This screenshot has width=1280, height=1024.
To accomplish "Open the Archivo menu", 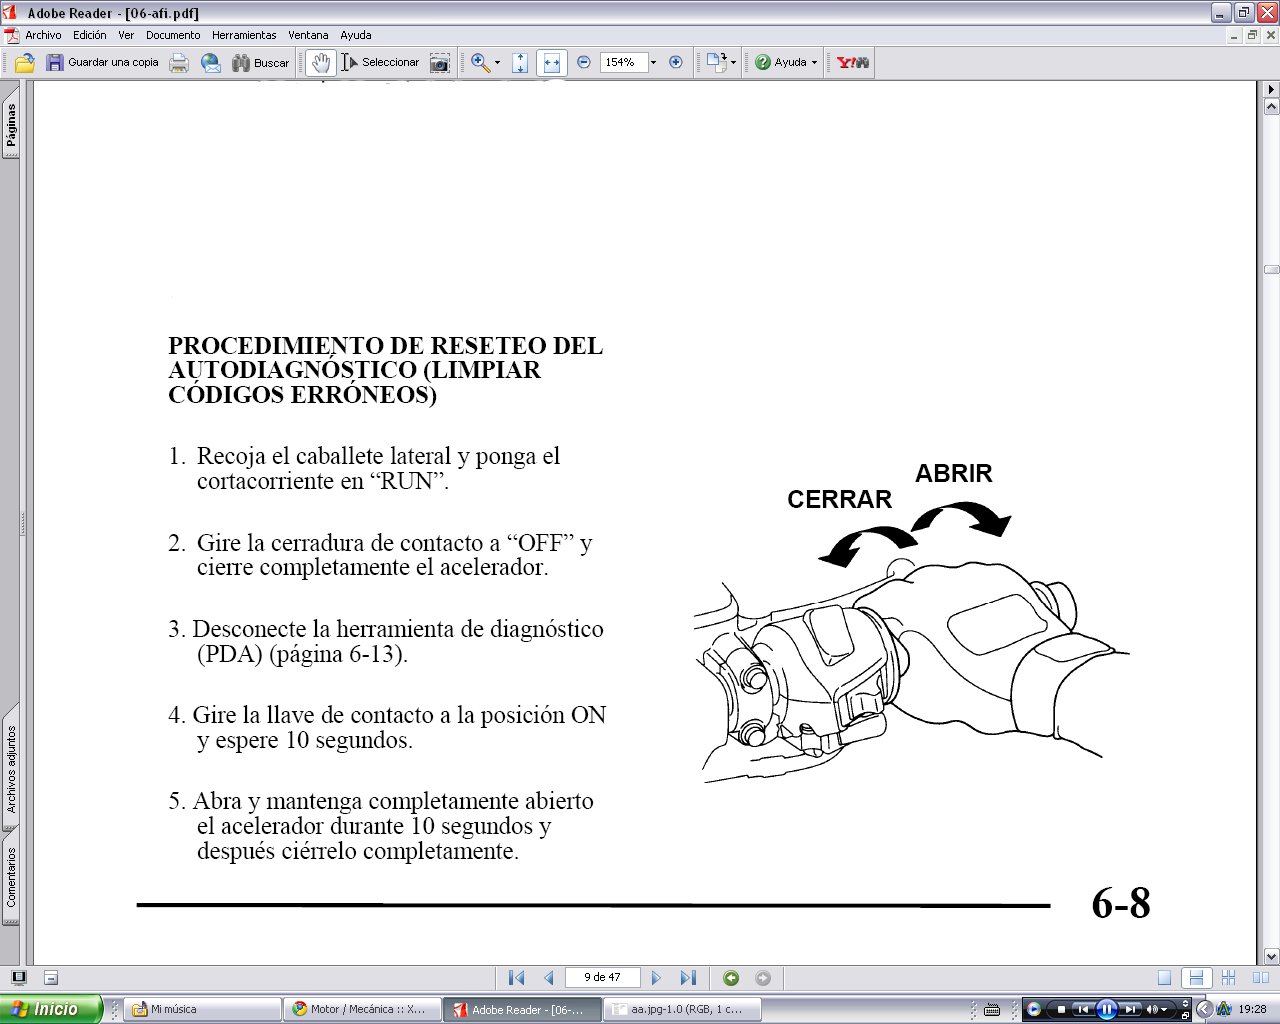I will point(43,35).
